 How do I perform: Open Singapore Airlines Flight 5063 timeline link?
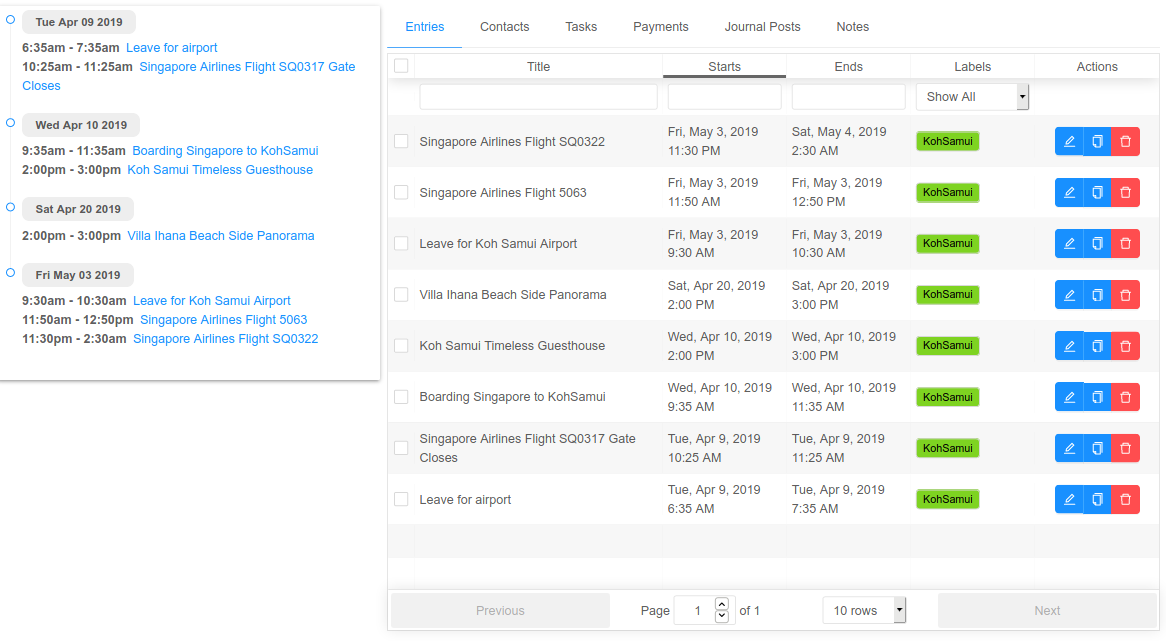[223, 320]
